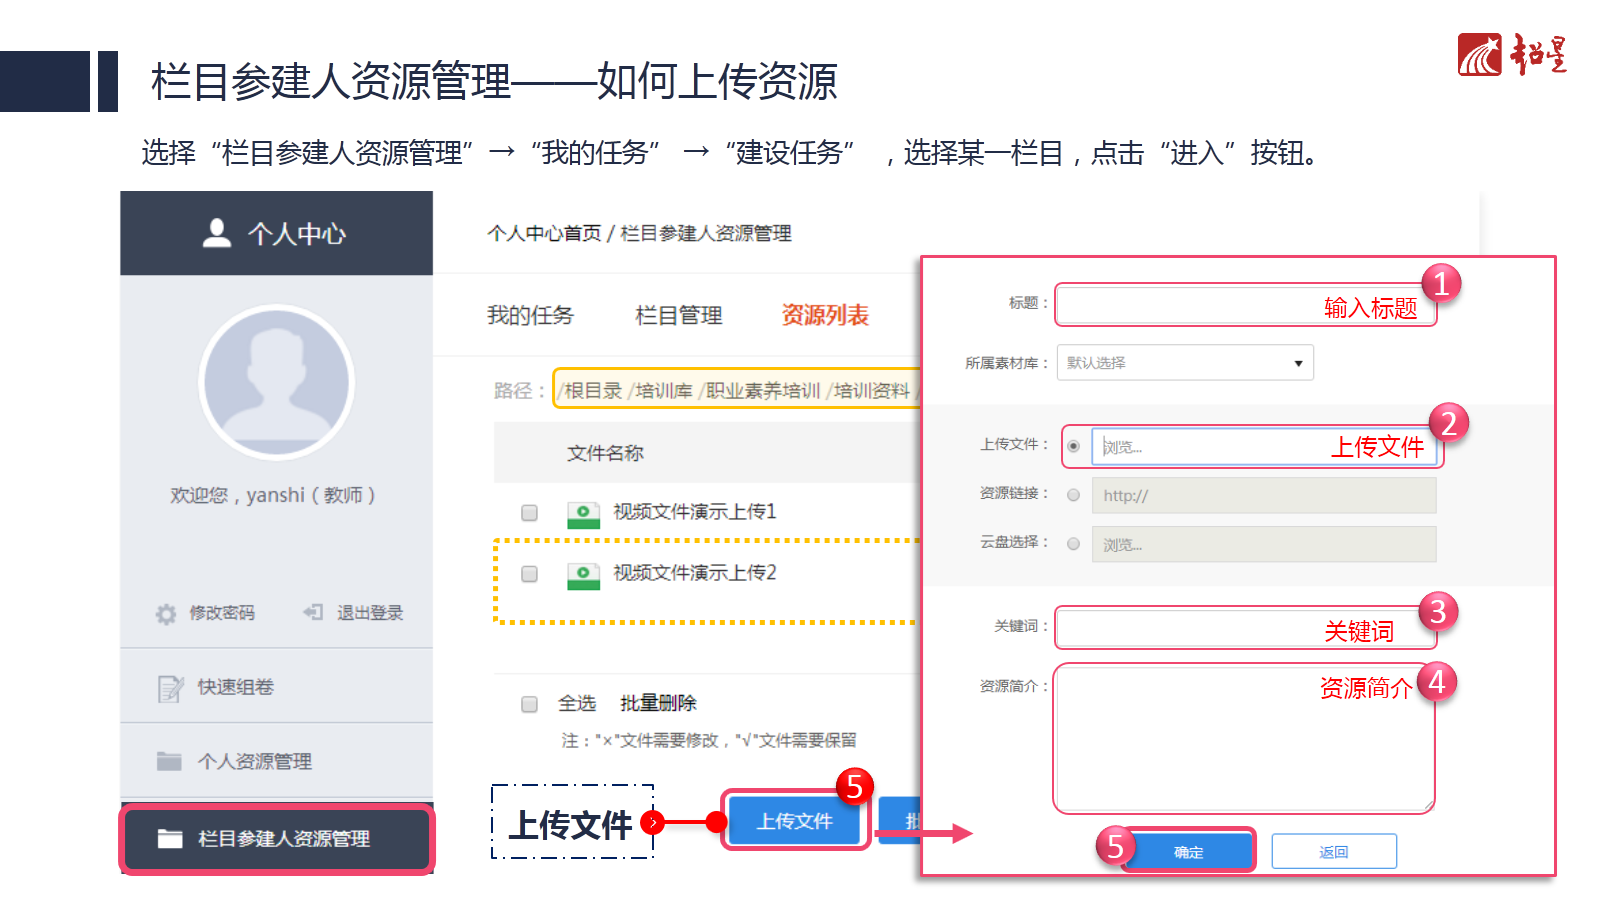The height and width of the screenshot is (900, 1600).
Task: Open the 个人资源管理 menu item
Action: pyautogui.click(x=276, y=761)
